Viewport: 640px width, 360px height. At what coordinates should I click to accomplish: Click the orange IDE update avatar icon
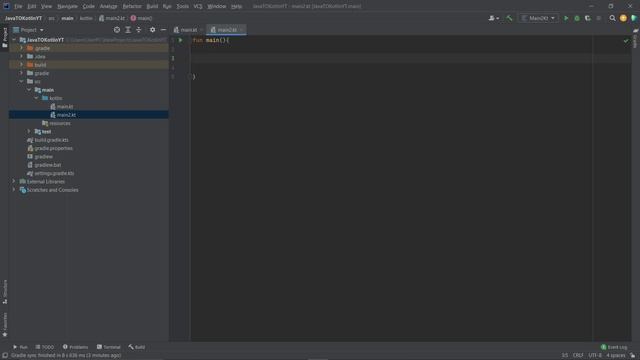pos(623,18)
